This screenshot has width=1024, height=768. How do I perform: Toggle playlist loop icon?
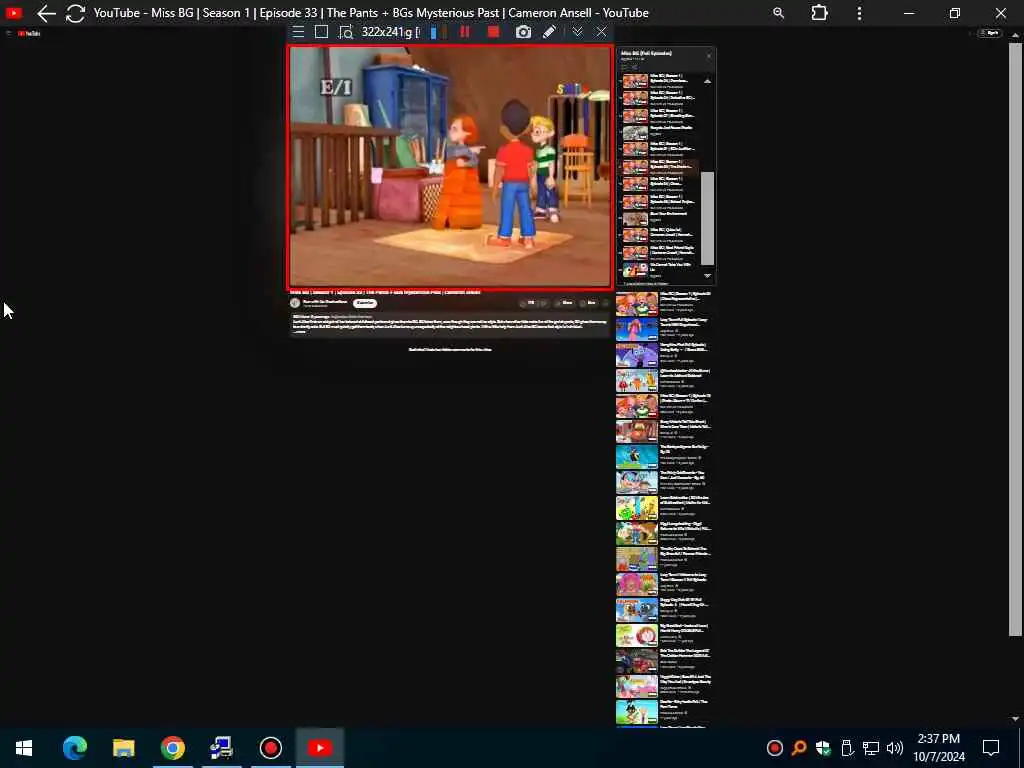click(625, 67)
